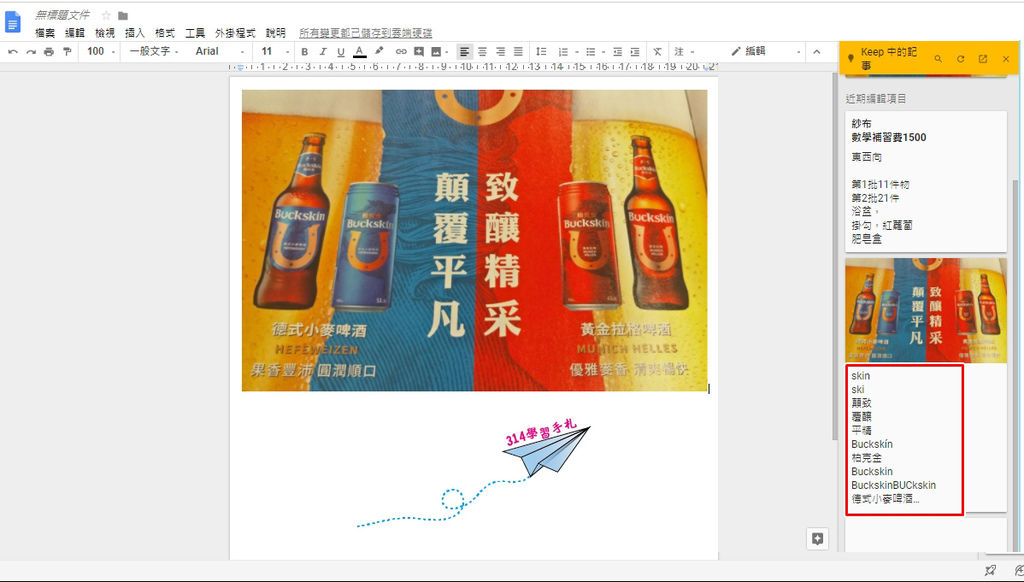Click the Keep lightbulb icon
The image size is (1024, 582).
click(x=850, y=59)
